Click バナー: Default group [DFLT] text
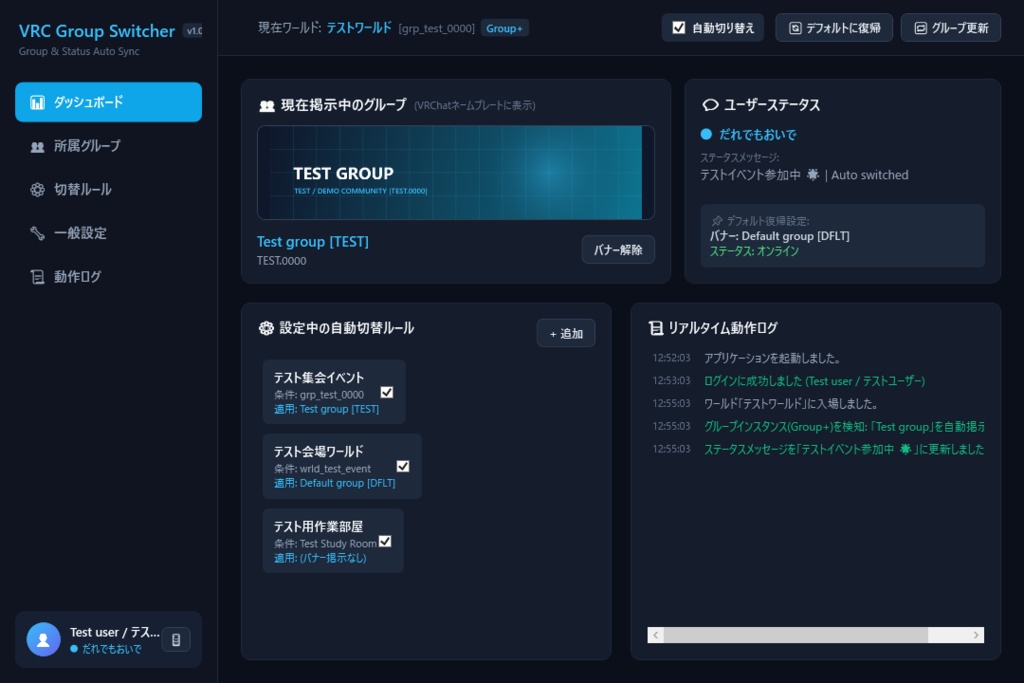This screenshot has width=1024, height=683. [x=780, y=236]
